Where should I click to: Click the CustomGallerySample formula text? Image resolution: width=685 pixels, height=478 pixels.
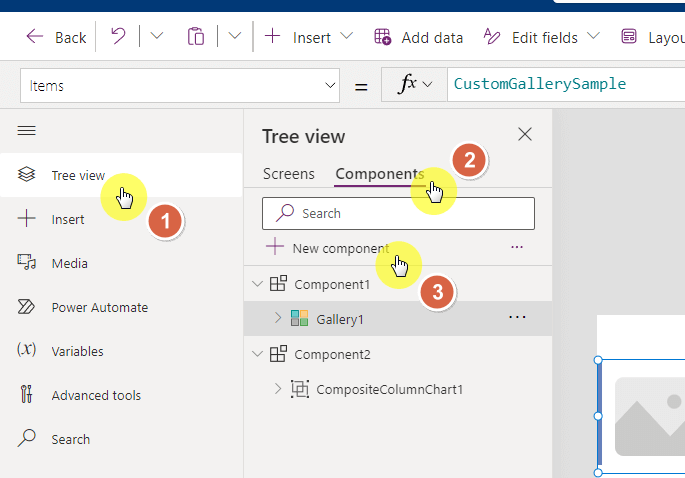coord(540,83)
